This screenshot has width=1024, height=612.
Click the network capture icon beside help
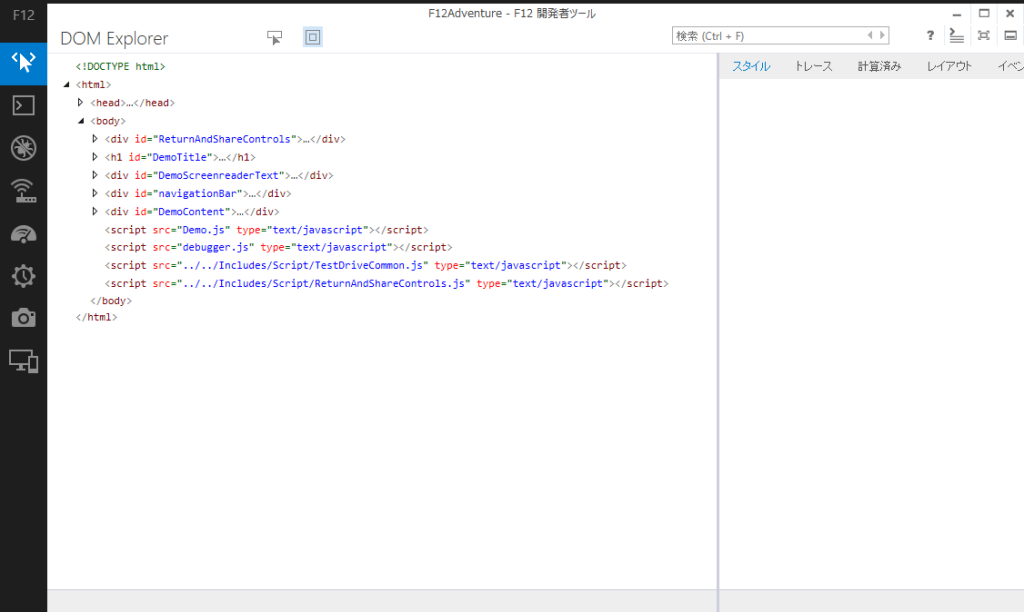click(984, 36)
